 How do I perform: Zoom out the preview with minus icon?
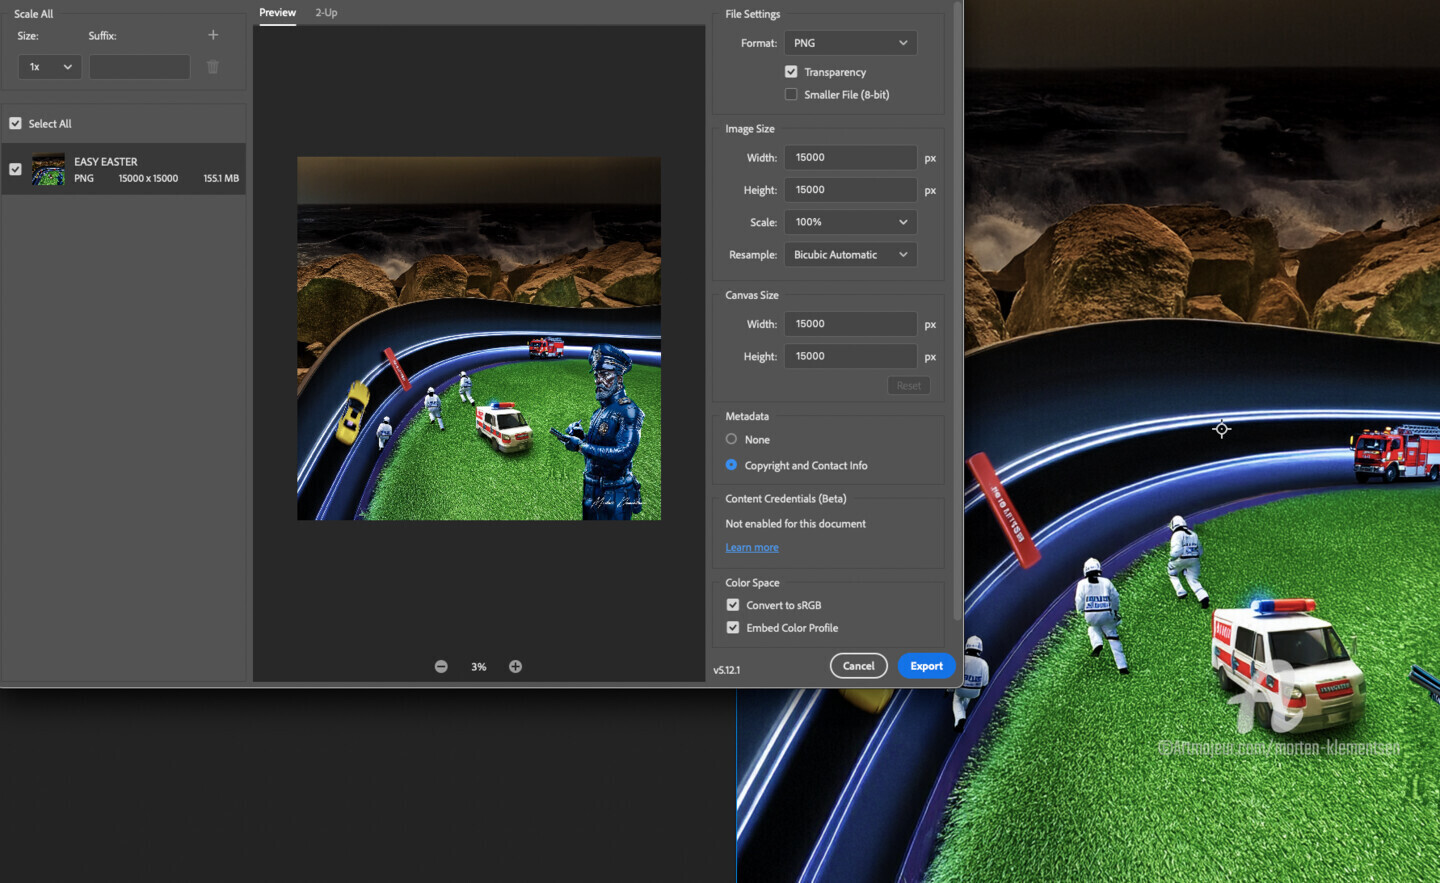tap(441, 667)
